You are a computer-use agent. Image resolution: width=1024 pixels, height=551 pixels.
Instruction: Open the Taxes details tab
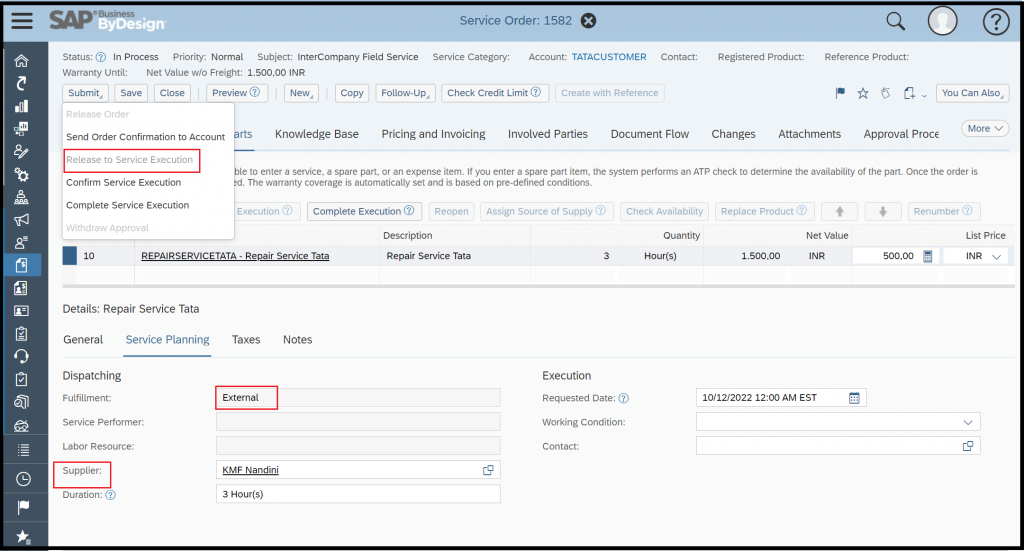click(x=246, y=339)
